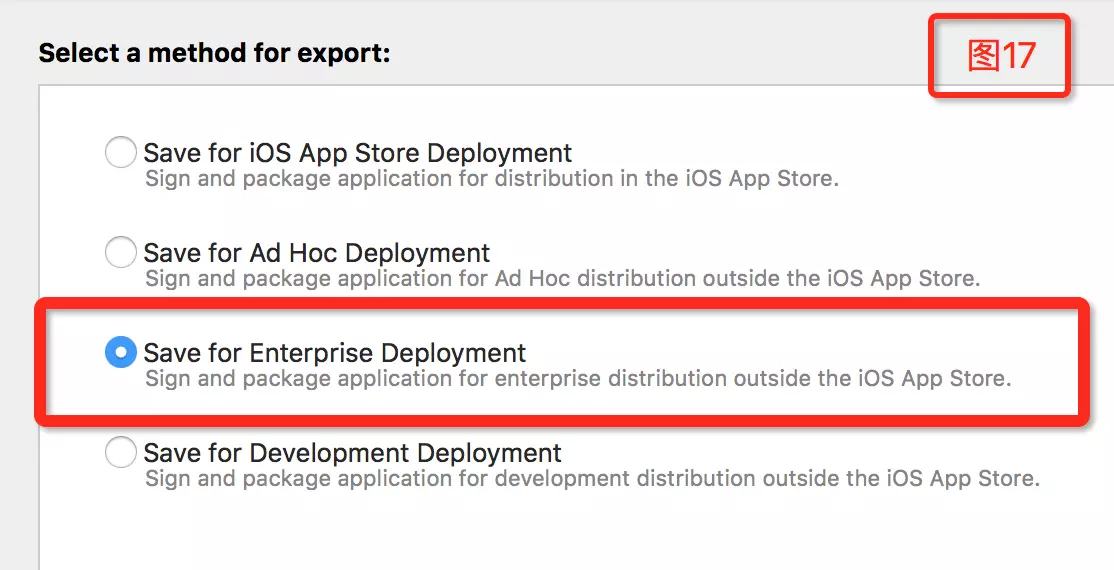This screenshot has width=1114, height=570.
Task: Click the 'Save for Development Deployment' label
Action: coord(352,452)
